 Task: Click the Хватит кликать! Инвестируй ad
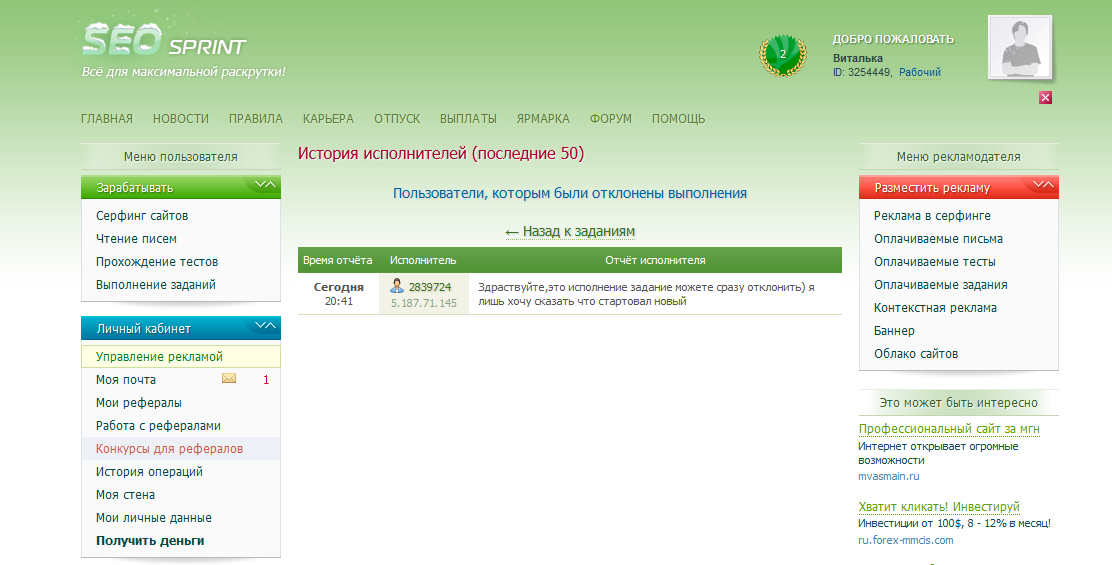pyautogui.click(x=939, y=507)
